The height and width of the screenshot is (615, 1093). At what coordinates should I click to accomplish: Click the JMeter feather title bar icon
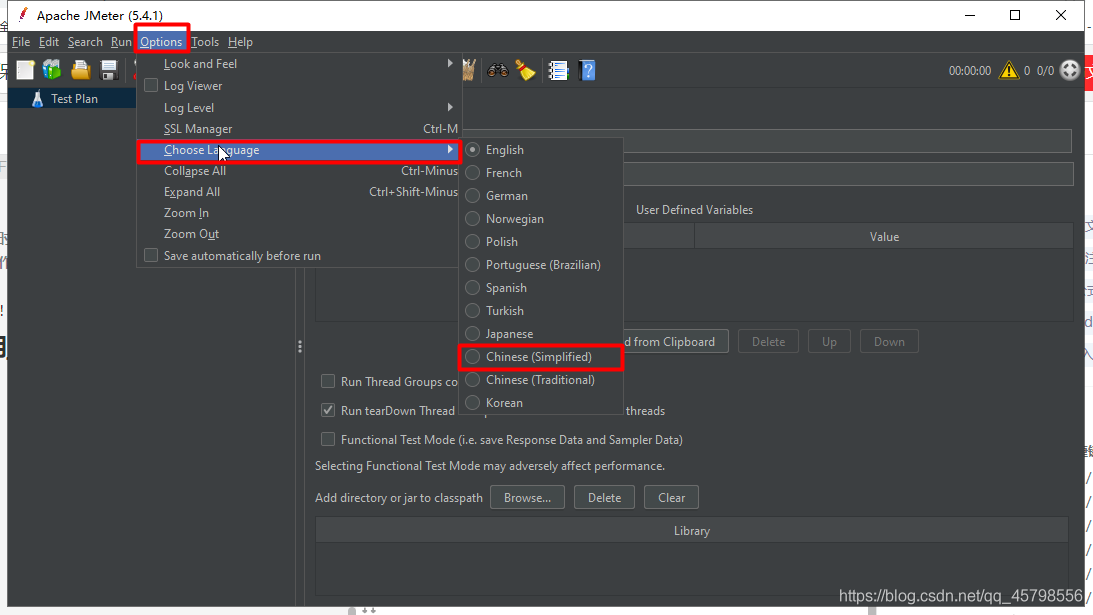[x=23, y=15]
